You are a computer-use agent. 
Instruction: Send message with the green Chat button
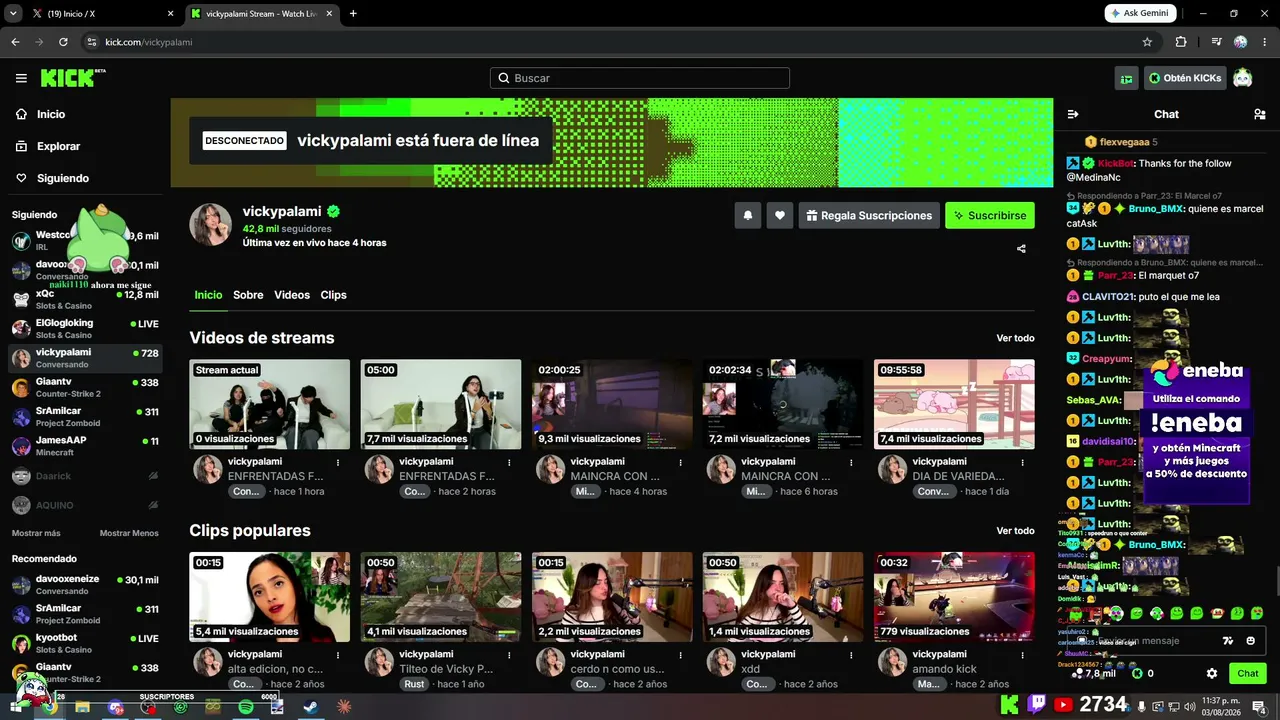click(x=1248, y=673)
